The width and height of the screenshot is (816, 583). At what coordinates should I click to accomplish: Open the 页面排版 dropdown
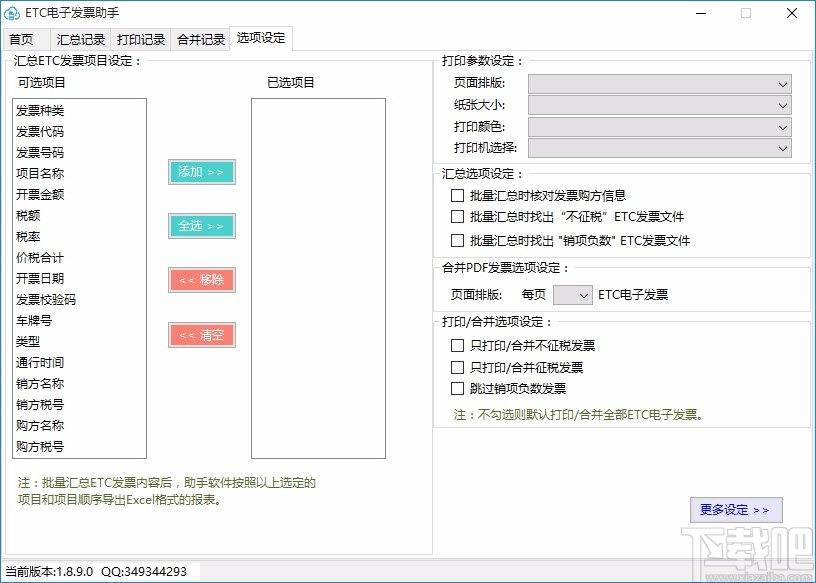(783, 84)
